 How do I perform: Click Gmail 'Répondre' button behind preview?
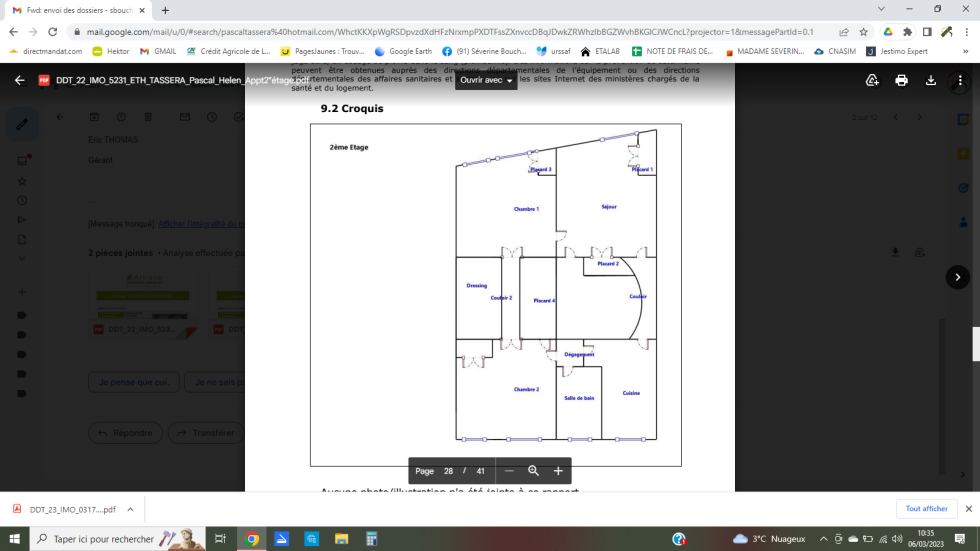point(126,433)
